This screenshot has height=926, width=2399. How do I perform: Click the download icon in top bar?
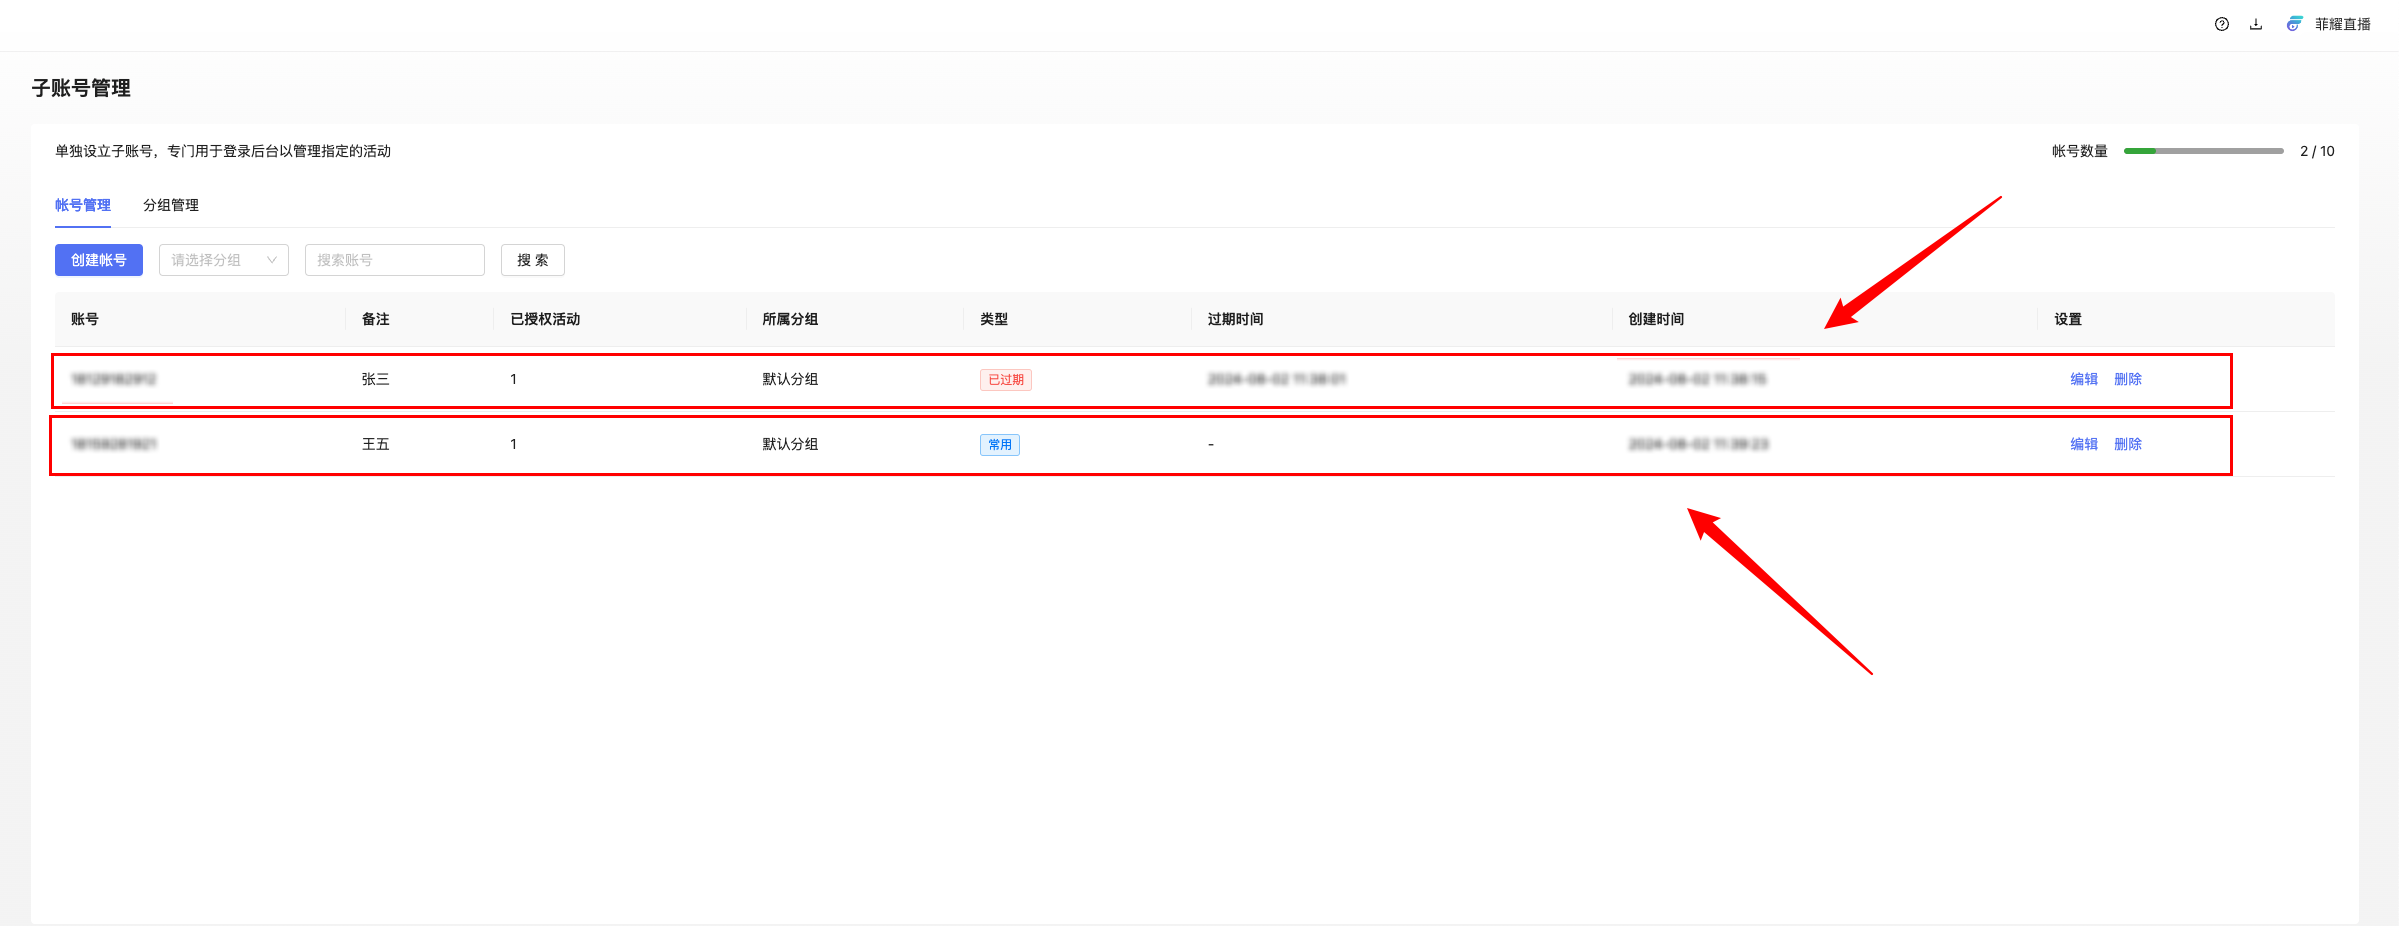2256,24
